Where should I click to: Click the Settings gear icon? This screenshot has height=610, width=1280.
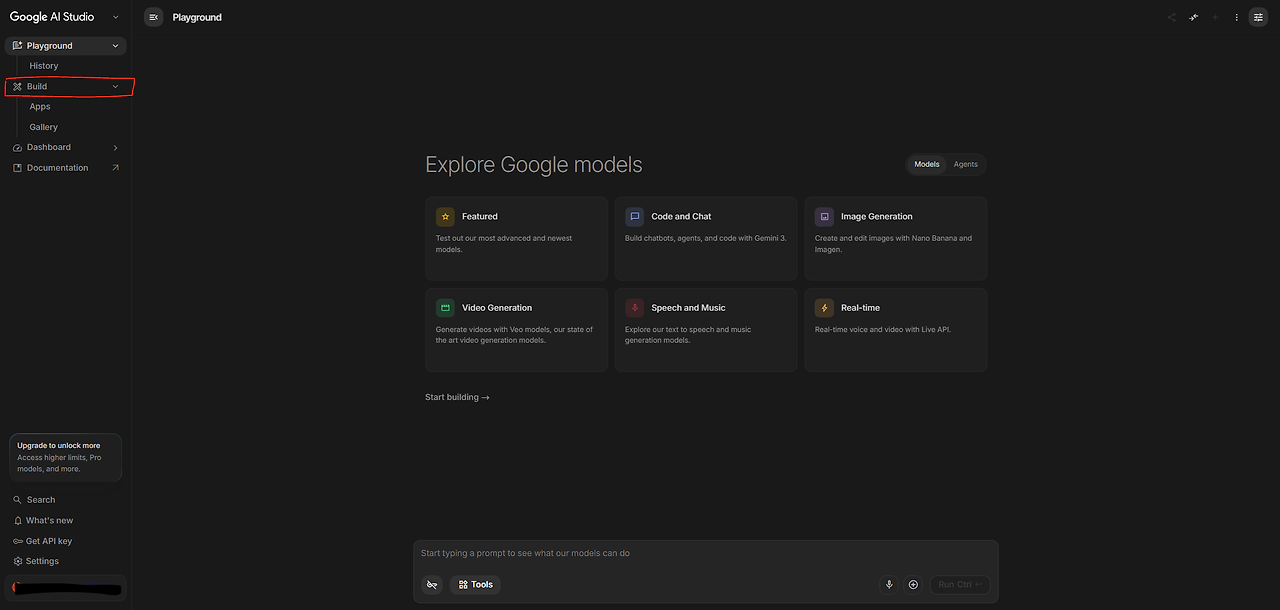(17, 562)
